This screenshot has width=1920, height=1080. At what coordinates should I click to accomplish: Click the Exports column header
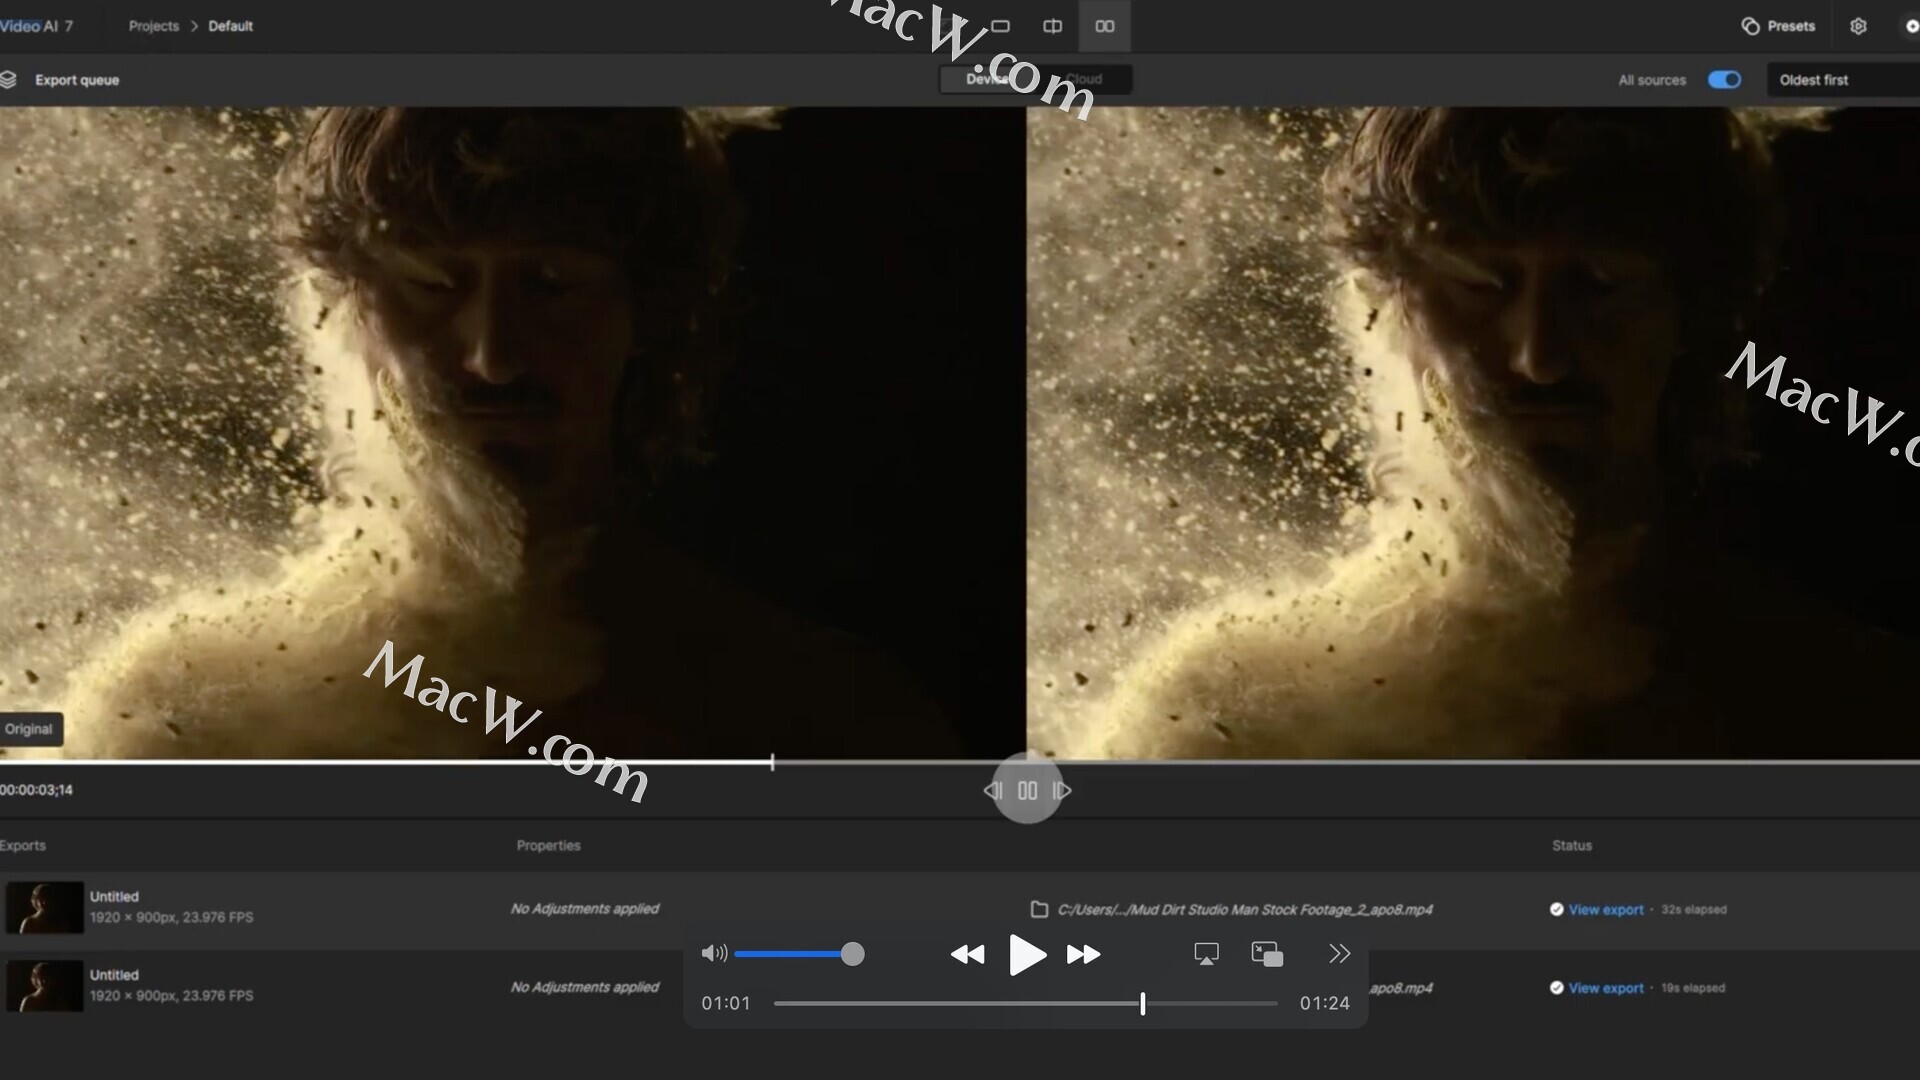(x=23, y=845)
